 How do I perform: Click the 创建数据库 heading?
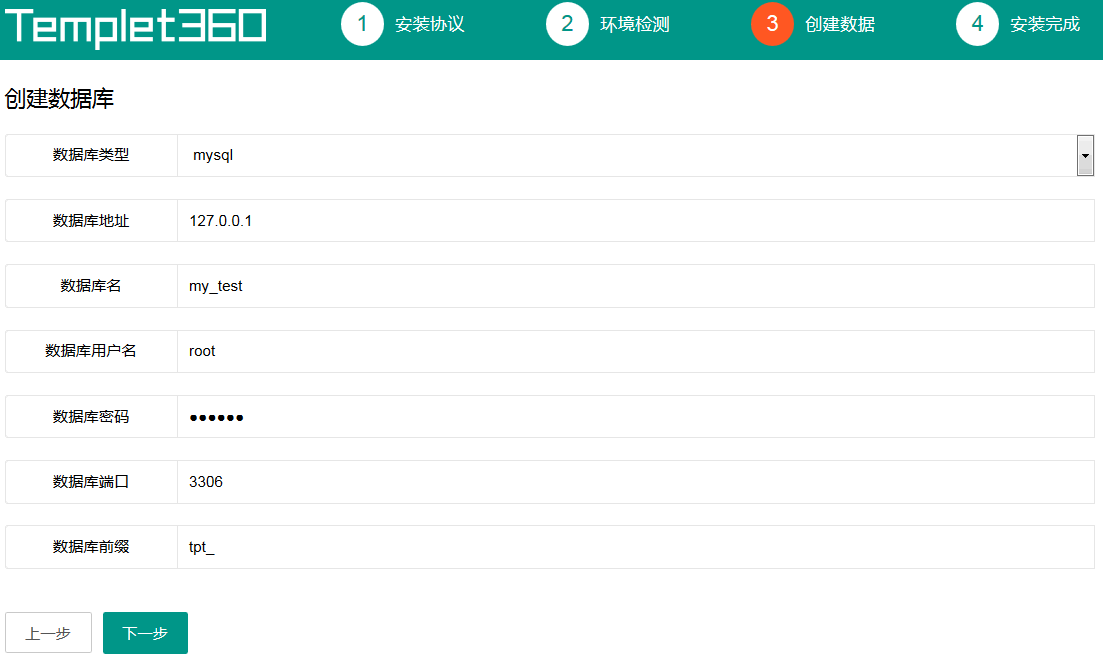tap(60, 99)
